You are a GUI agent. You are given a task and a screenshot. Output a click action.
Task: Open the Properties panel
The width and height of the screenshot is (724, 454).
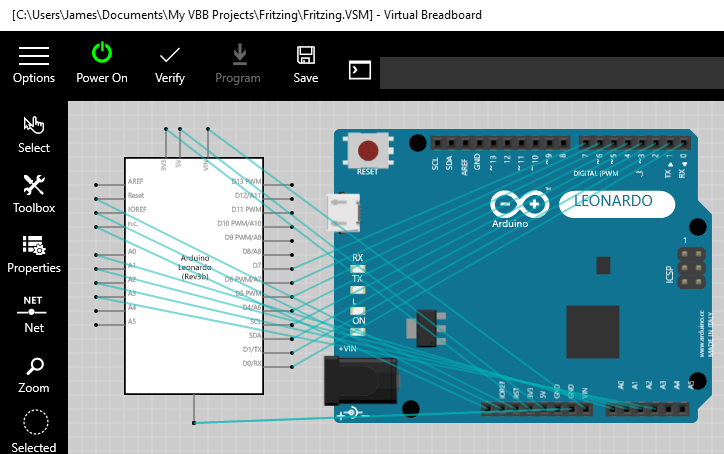[34, 254]
